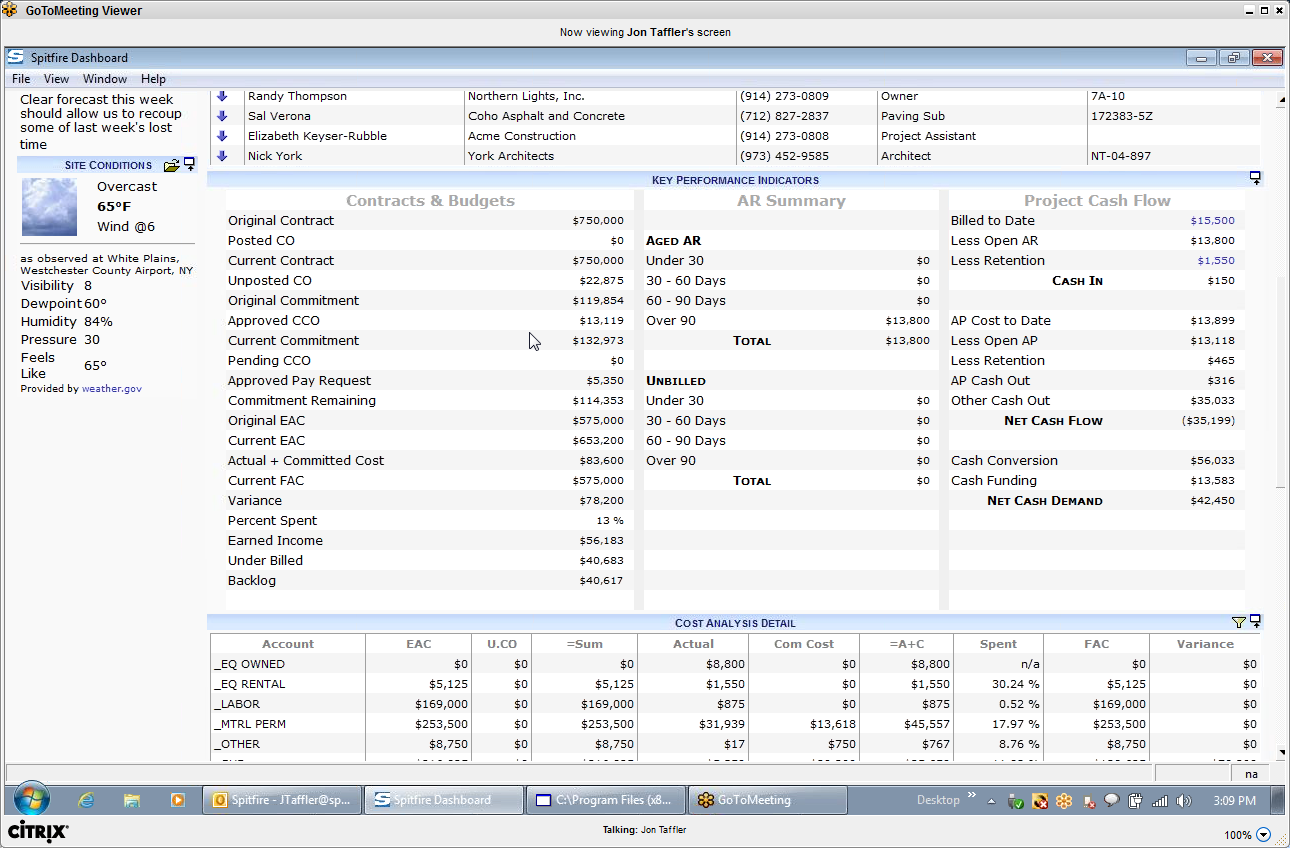Click the network signal strength tray icon
Viewport: 1290px width, 848px height.
pos(1159,801)
